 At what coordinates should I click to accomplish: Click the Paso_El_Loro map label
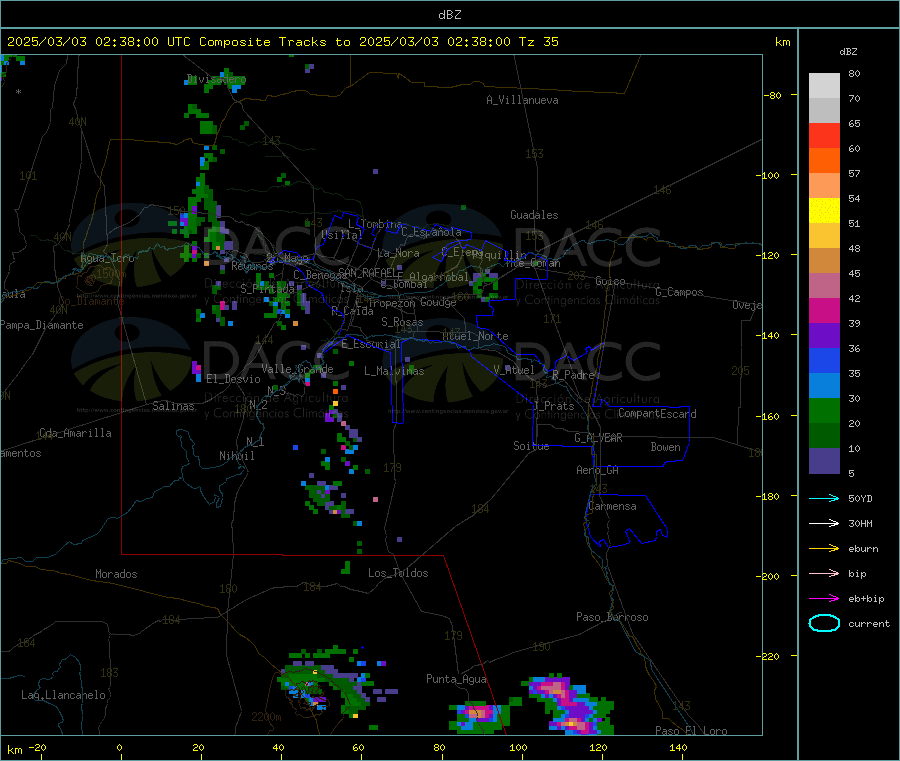691,731
